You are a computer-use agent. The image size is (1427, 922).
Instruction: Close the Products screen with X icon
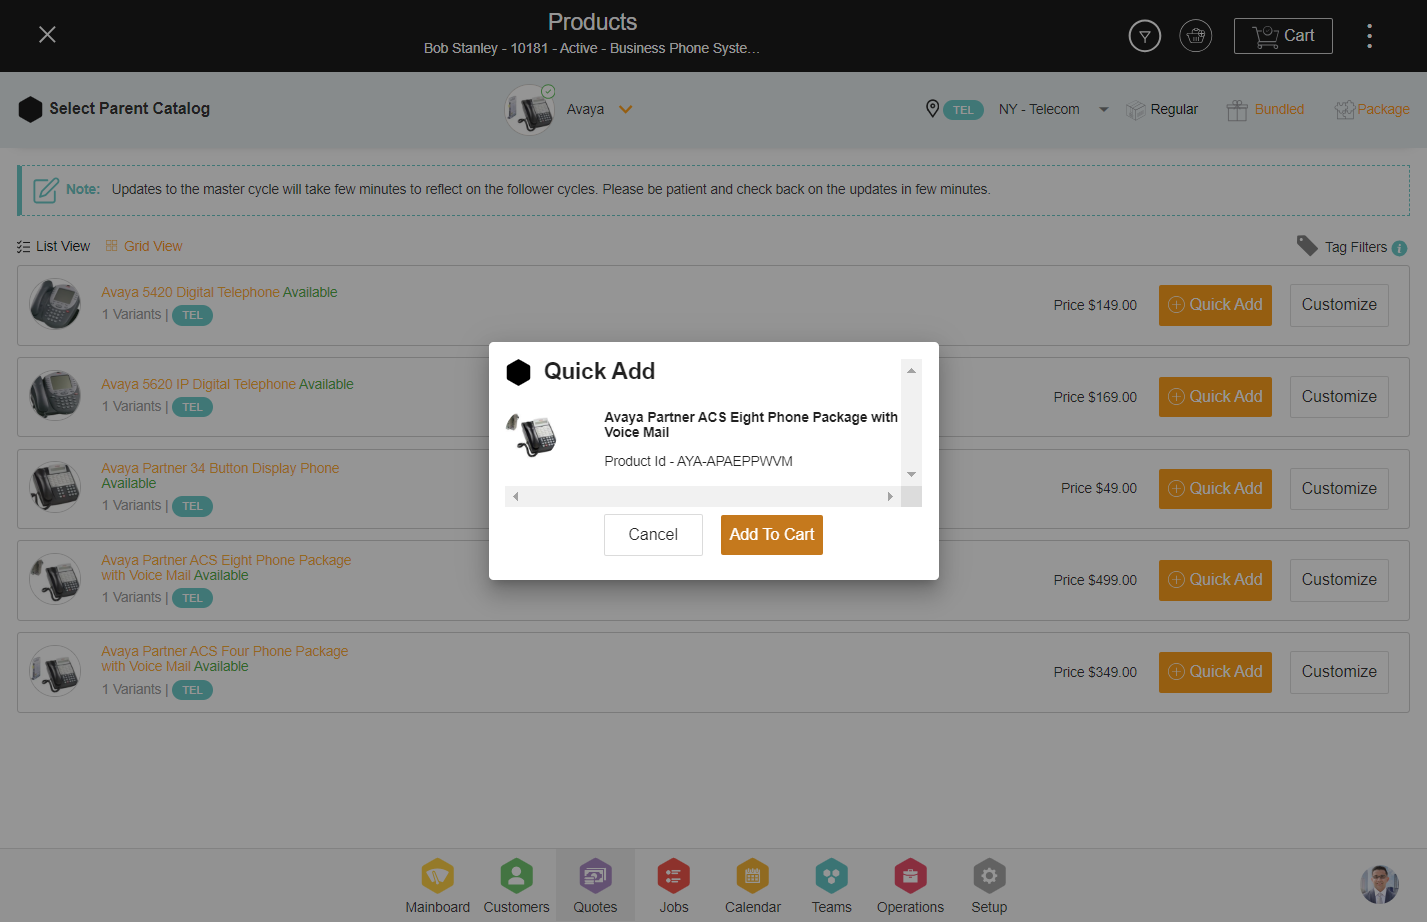click(47, 35)
